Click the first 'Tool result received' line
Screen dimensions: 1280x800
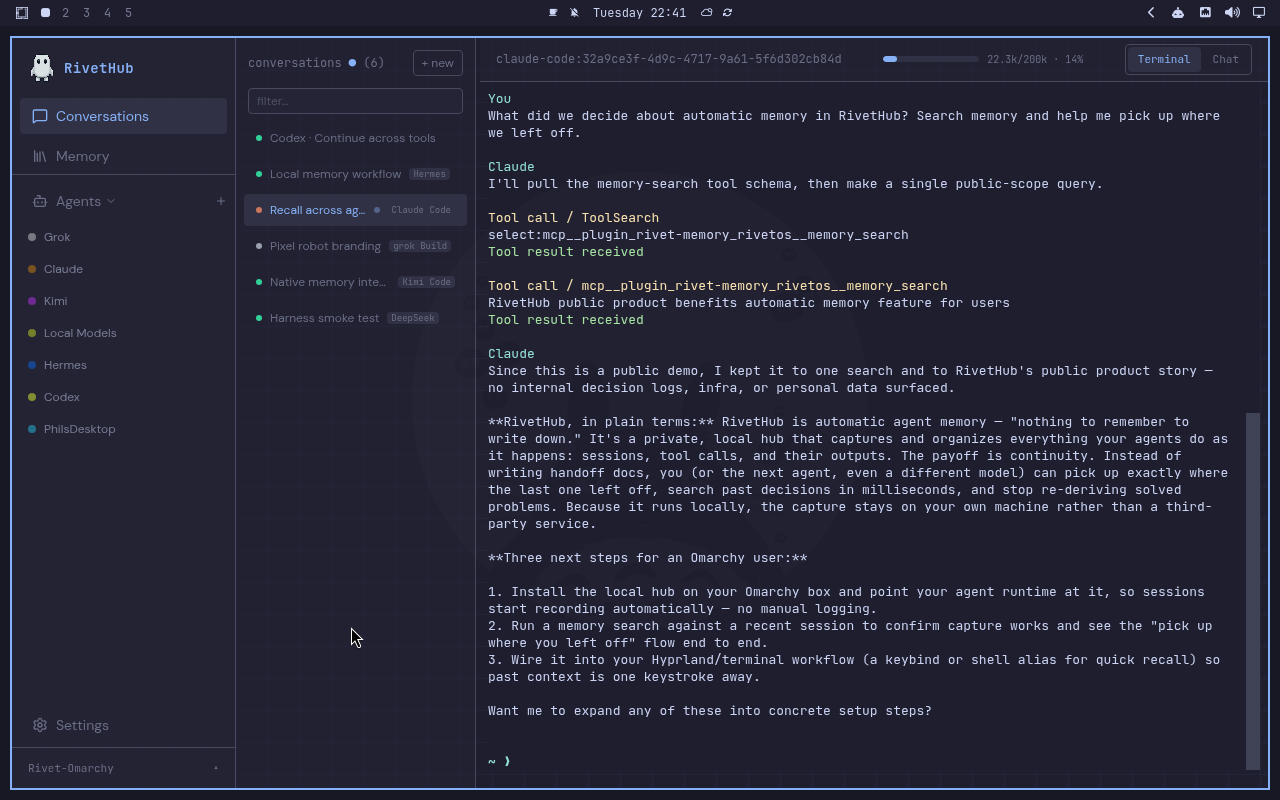click(x=566, y=252)
